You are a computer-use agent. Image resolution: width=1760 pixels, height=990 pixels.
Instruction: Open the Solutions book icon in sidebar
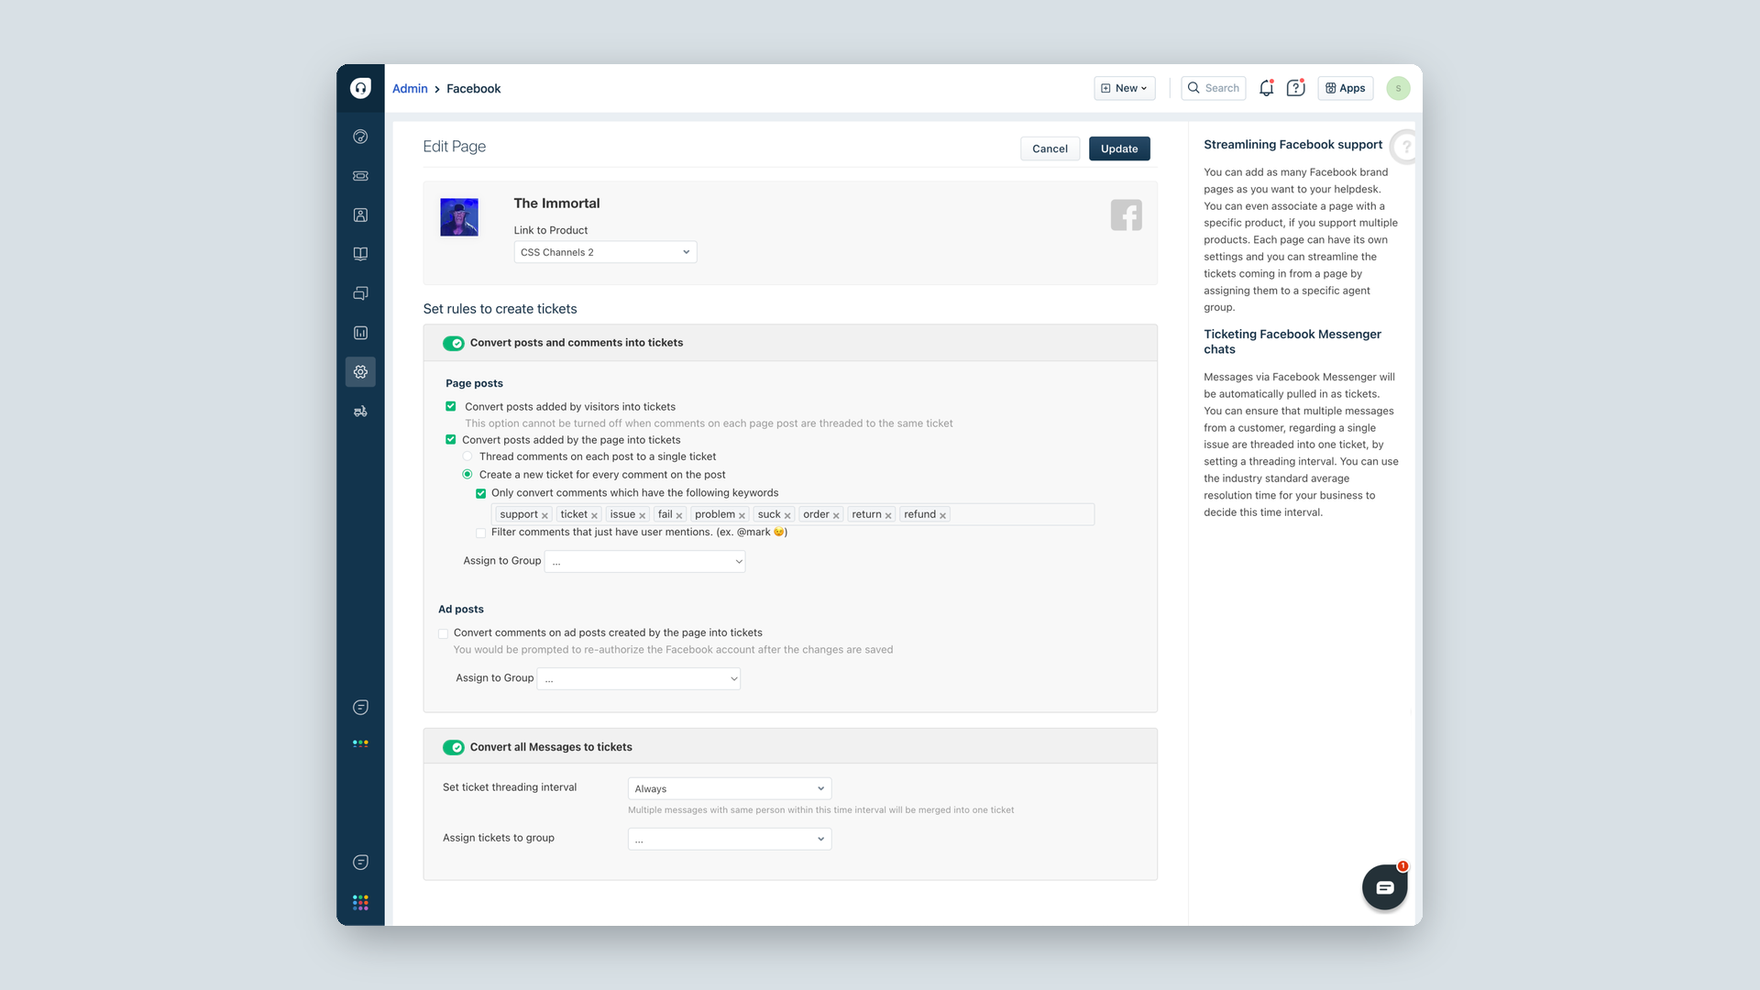point(361,254)
